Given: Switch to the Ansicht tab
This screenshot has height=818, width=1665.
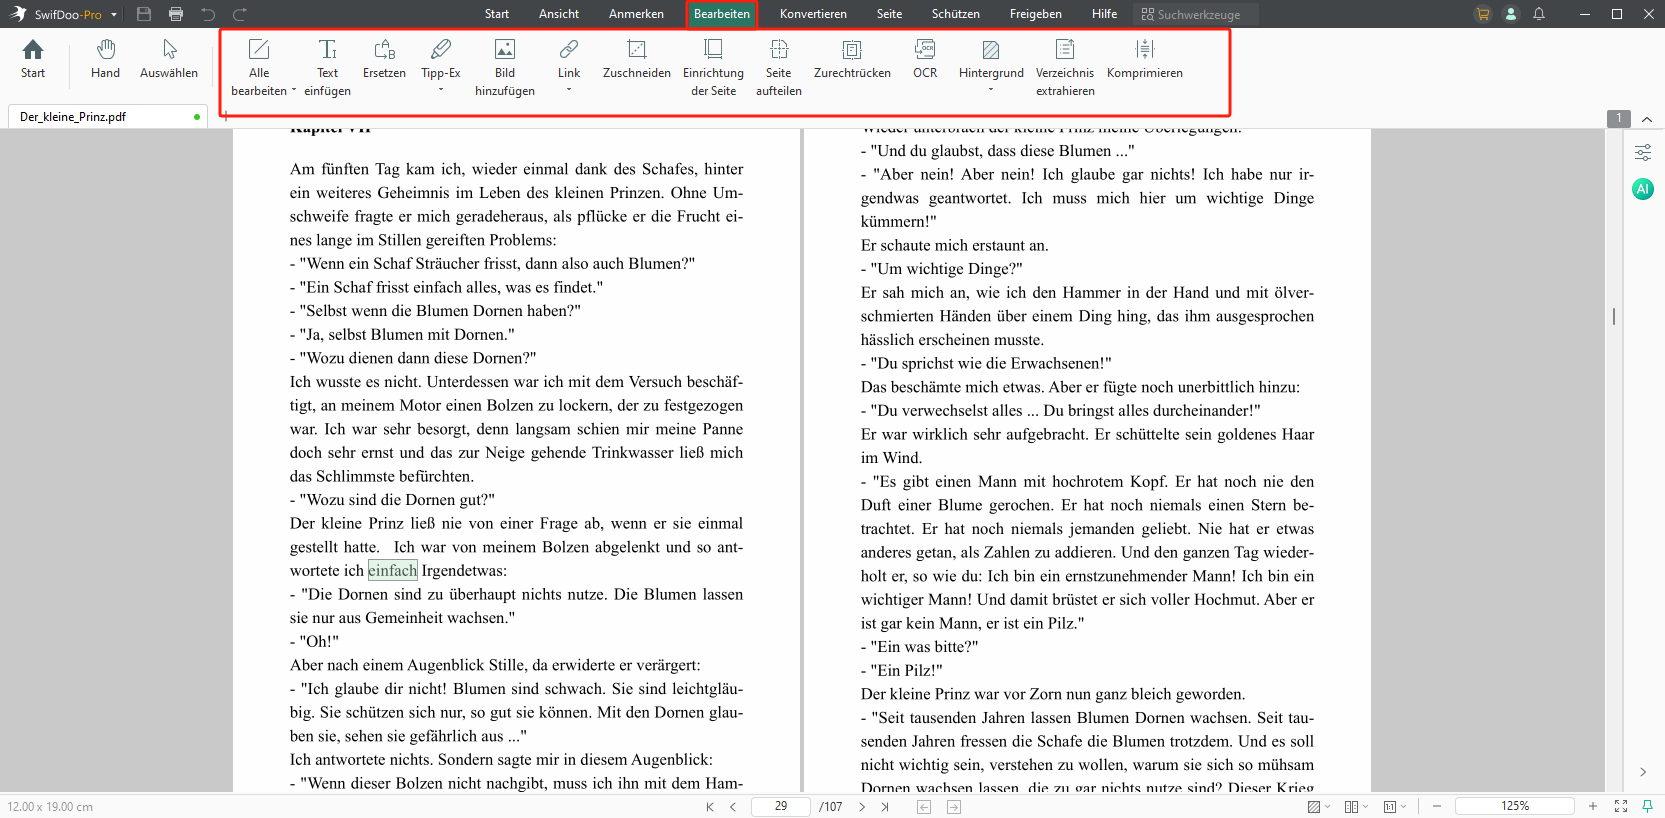Looking at the screenshot, I should pos(559,14).
